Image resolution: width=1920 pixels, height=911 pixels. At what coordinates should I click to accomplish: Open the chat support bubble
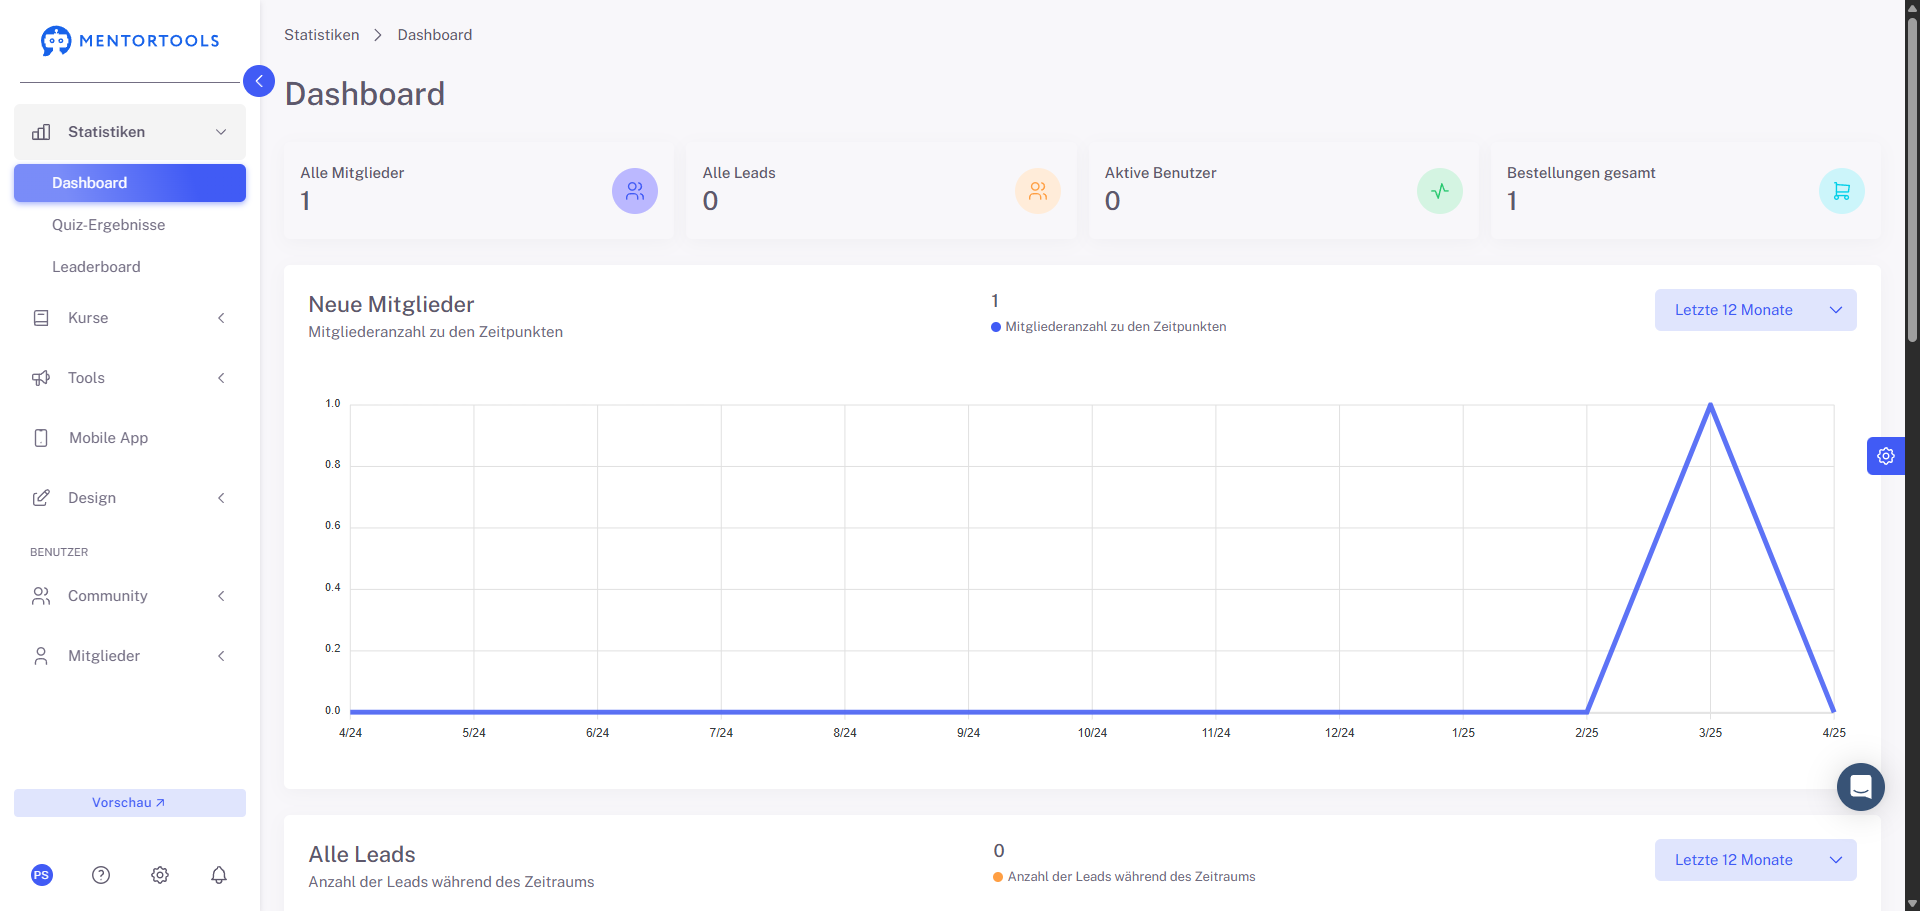pos(1861,787)
